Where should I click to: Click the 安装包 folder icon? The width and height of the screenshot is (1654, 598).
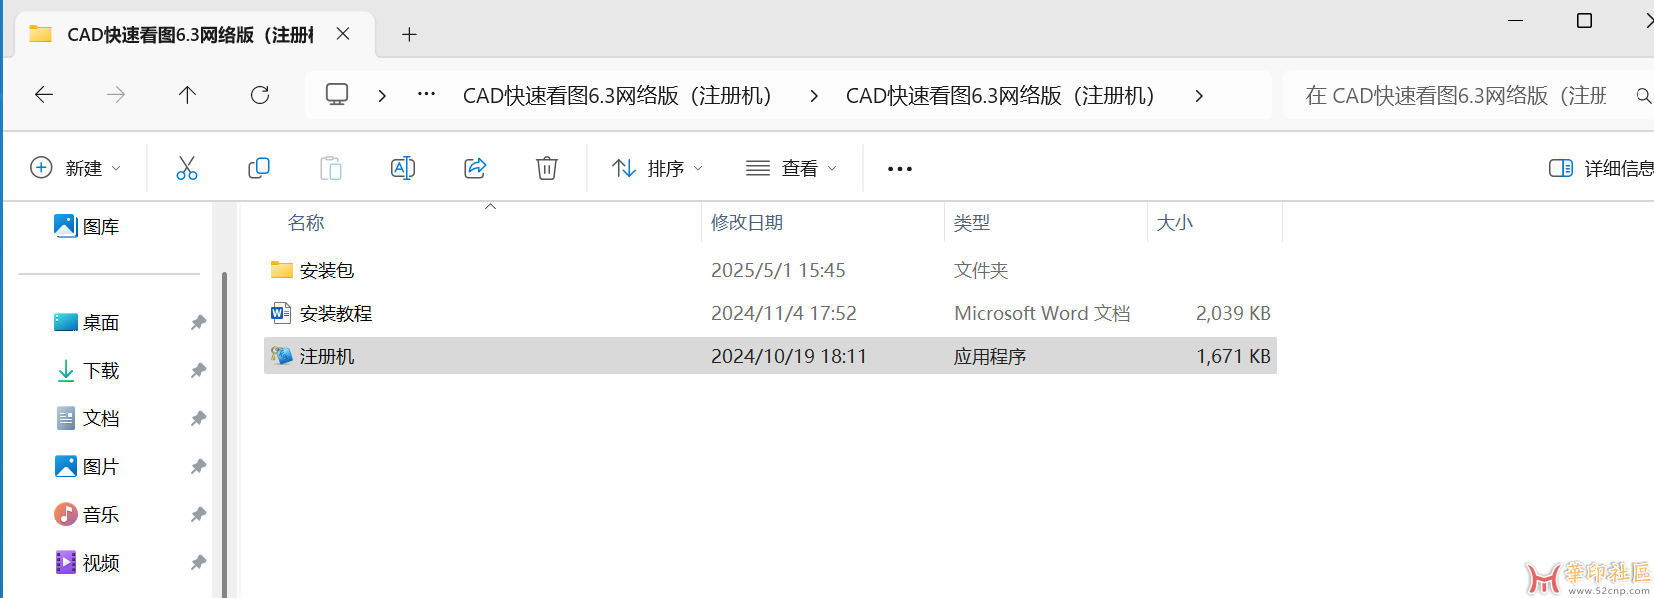coord(282,270)
